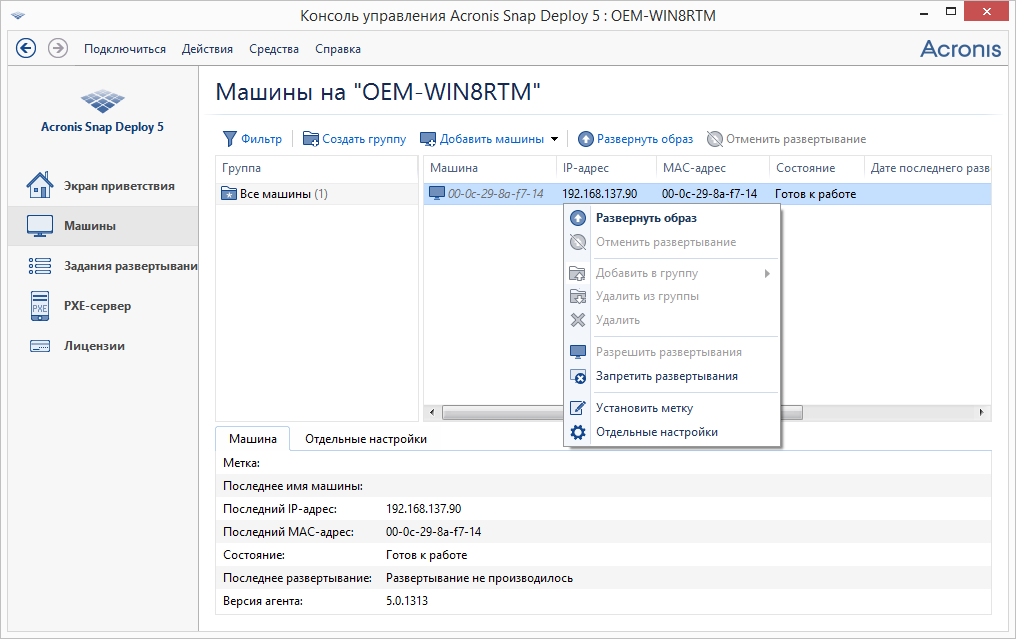Select Машины monitor icon in sidebar
This screenshot has height=639, width=1016.
[x=40, y=226]
